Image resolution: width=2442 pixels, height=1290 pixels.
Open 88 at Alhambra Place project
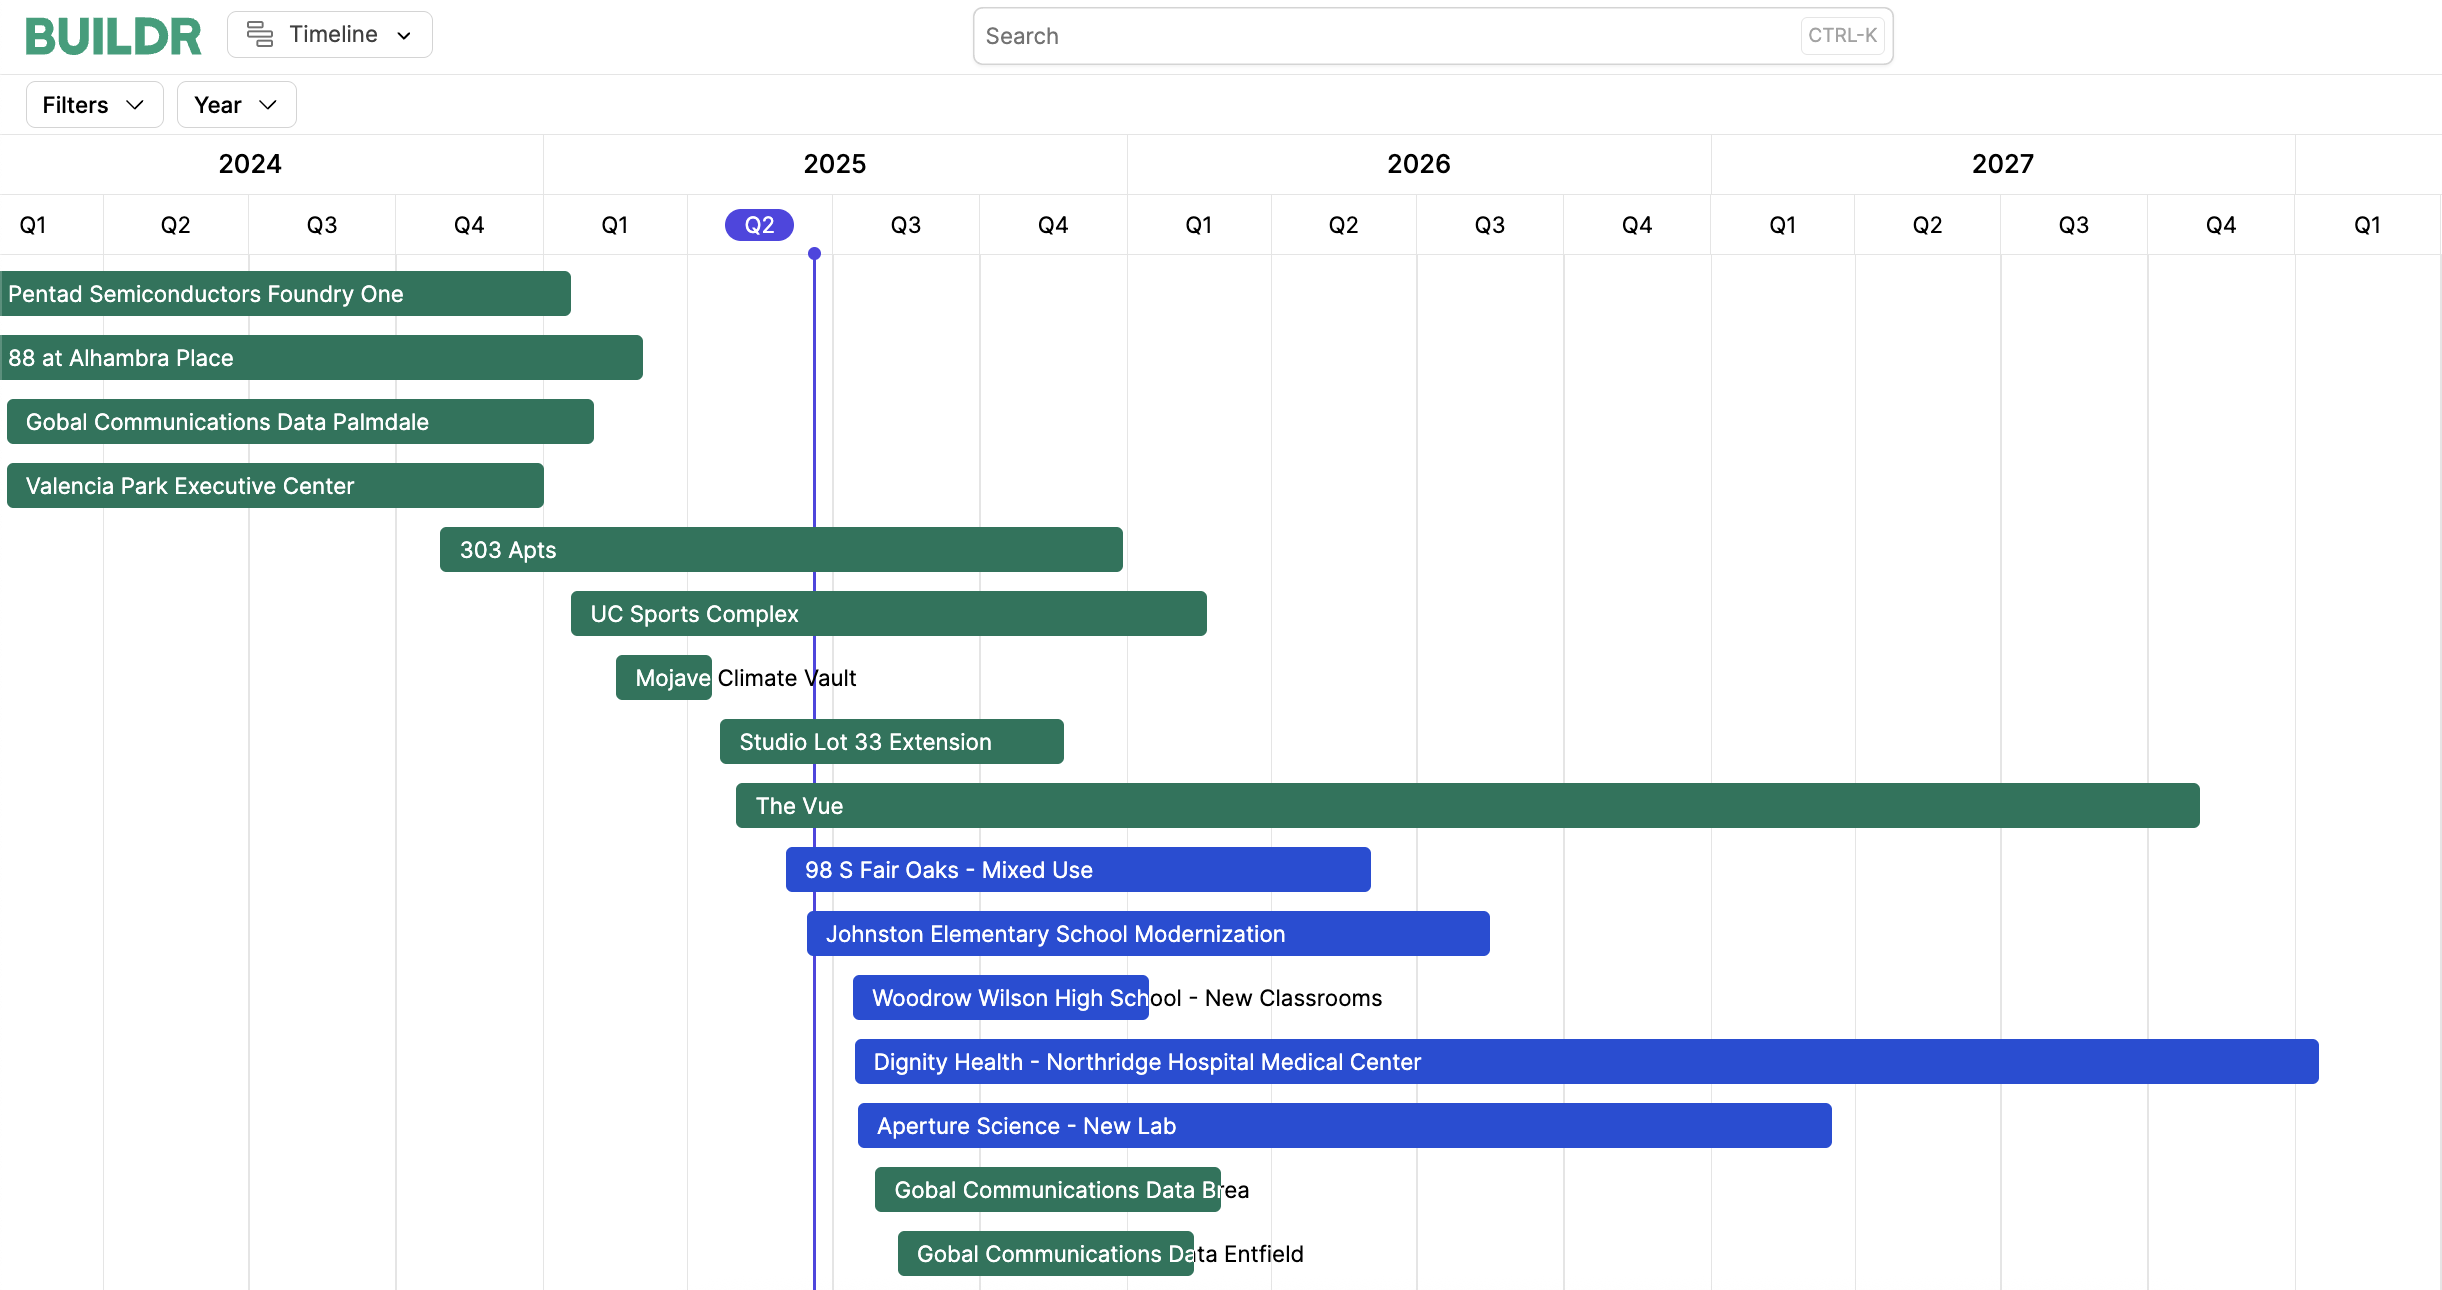321,358
